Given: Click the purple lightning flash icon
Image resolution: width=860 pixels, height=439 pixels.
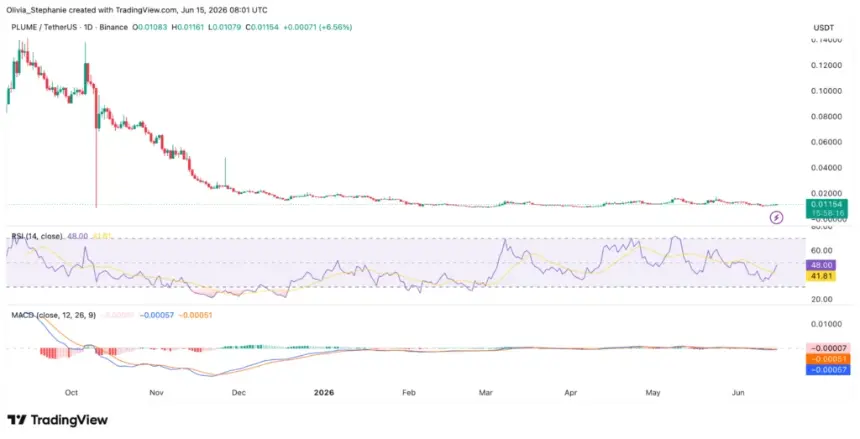Looking at the screenshot, I should (x=776, y=218).
